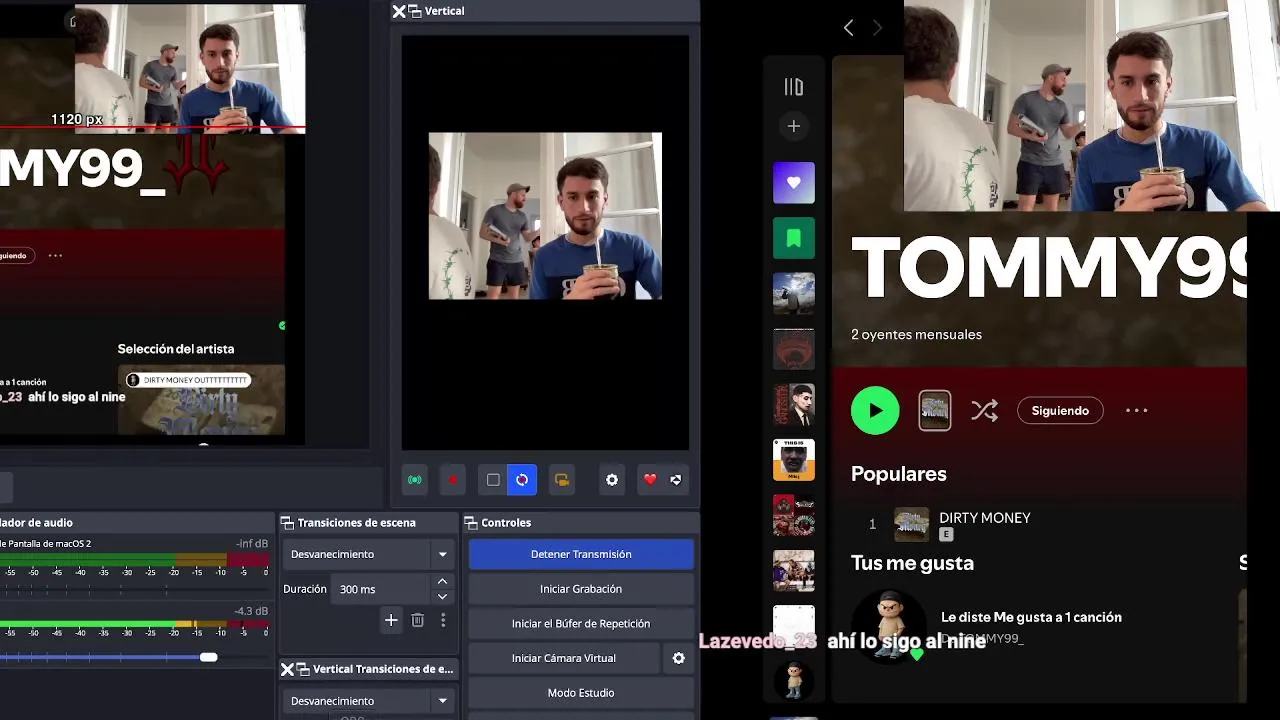Viewport: 1280px width, 720px height.
Task: Float the Transiciones de escena dock
Action: coord(287,523)
